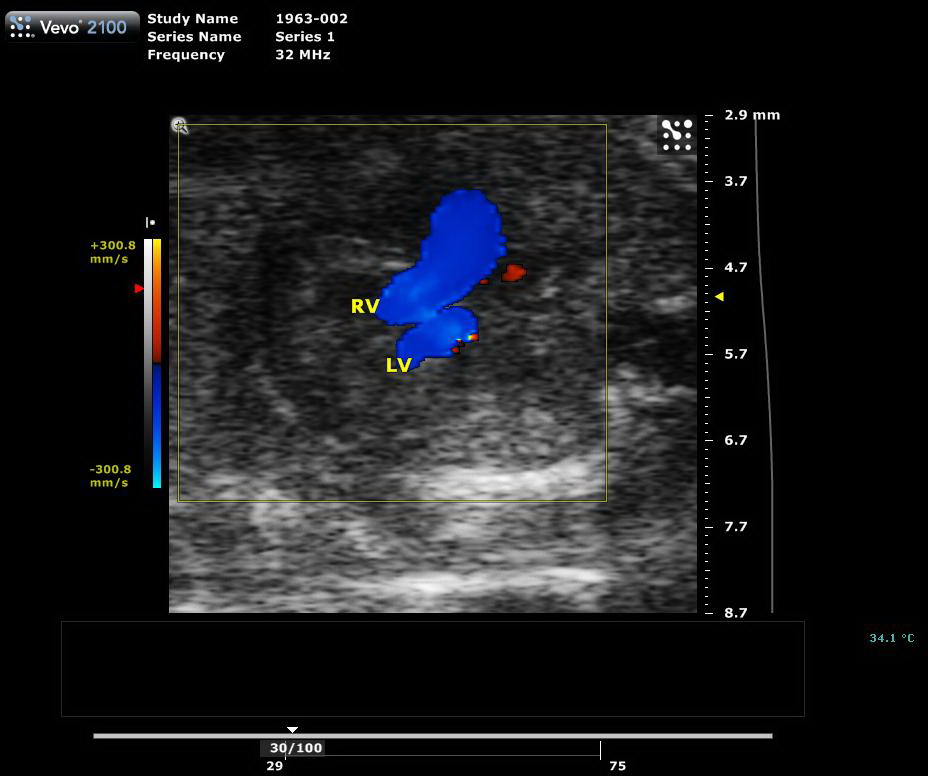
Task: Click series name value Series 1
Action: point(305,37)
